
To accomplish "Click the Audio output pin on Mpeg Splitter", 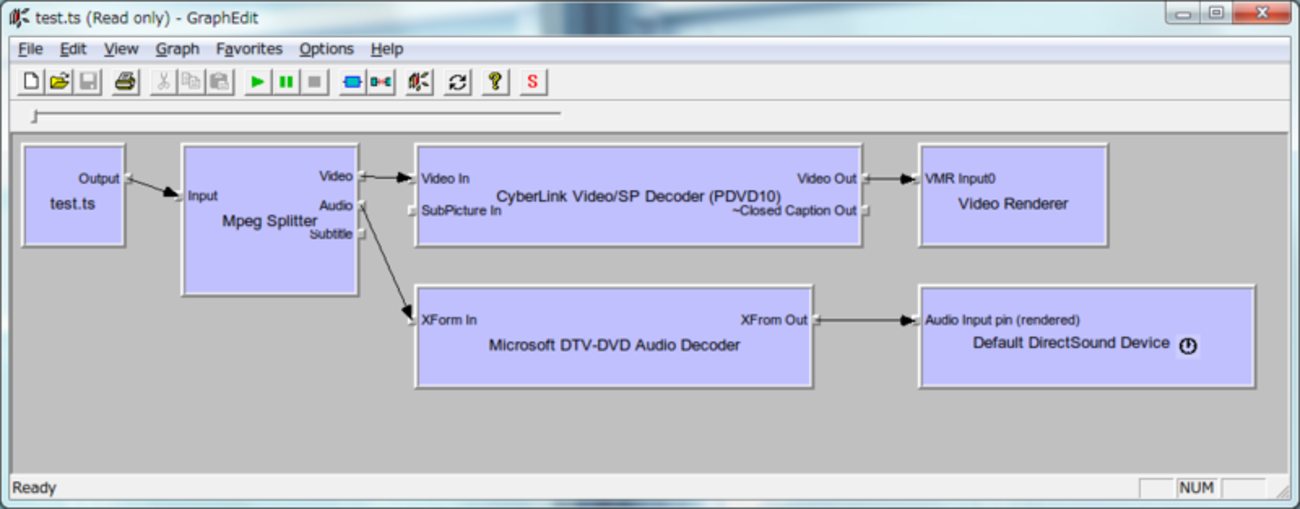I will pos(362,205).
